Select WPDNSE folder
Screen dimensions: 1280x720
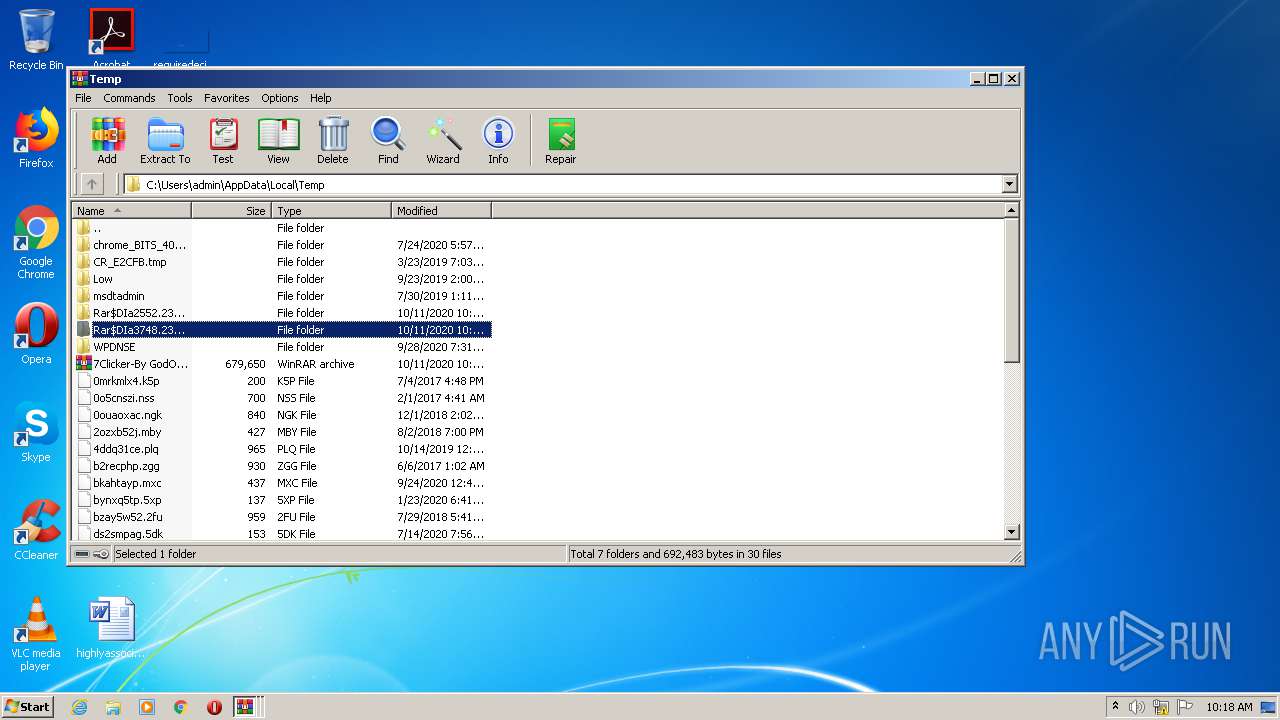point(281,347)
